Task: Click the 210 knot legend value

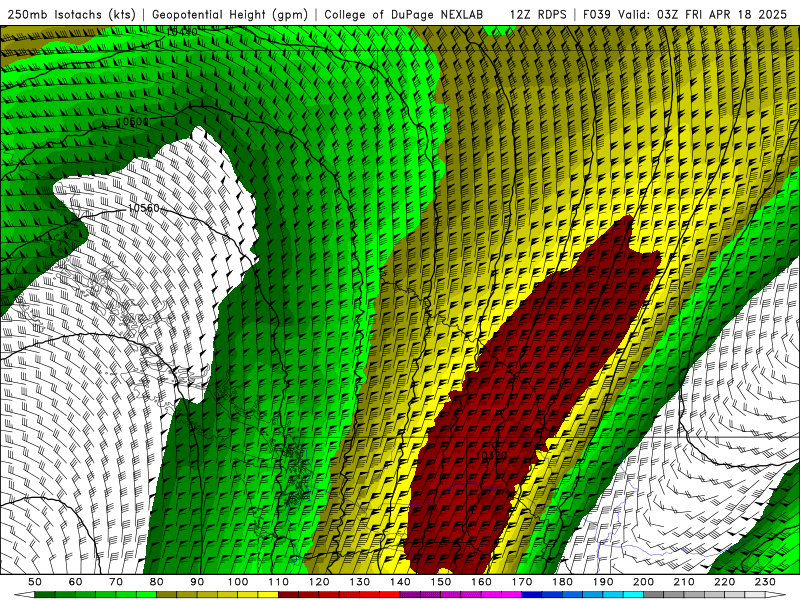Action: pos(684,582)
